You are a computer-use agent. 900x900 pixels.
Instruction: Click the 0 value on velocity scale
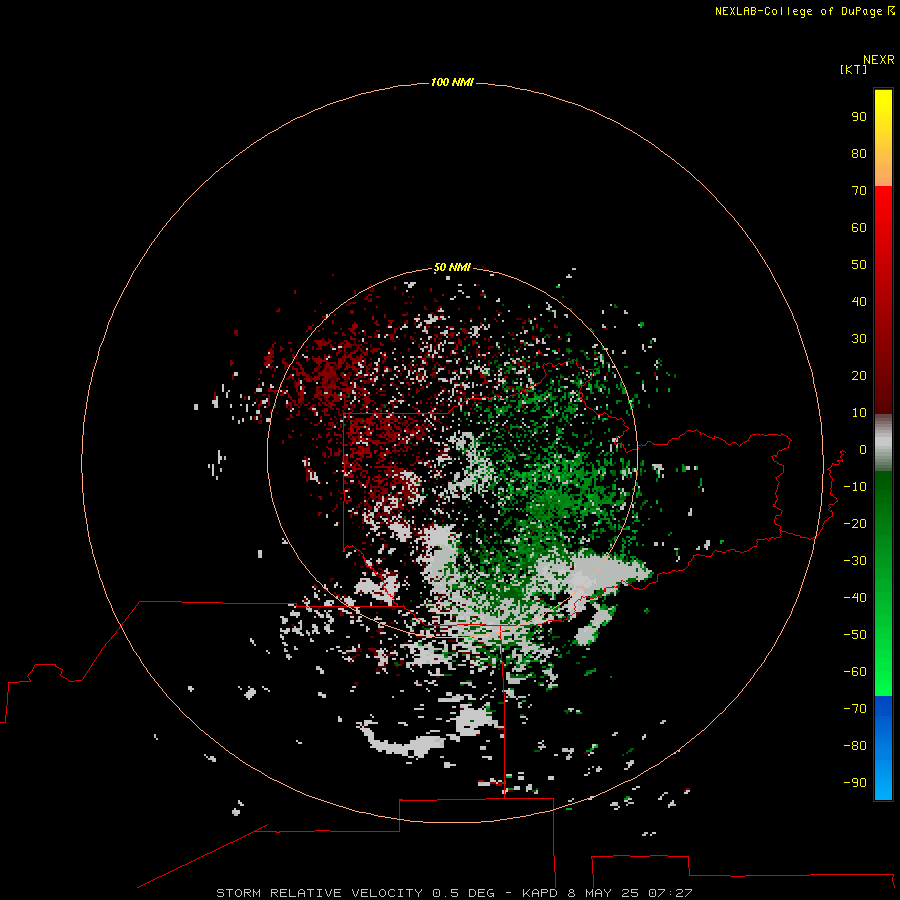coord(863,450)
